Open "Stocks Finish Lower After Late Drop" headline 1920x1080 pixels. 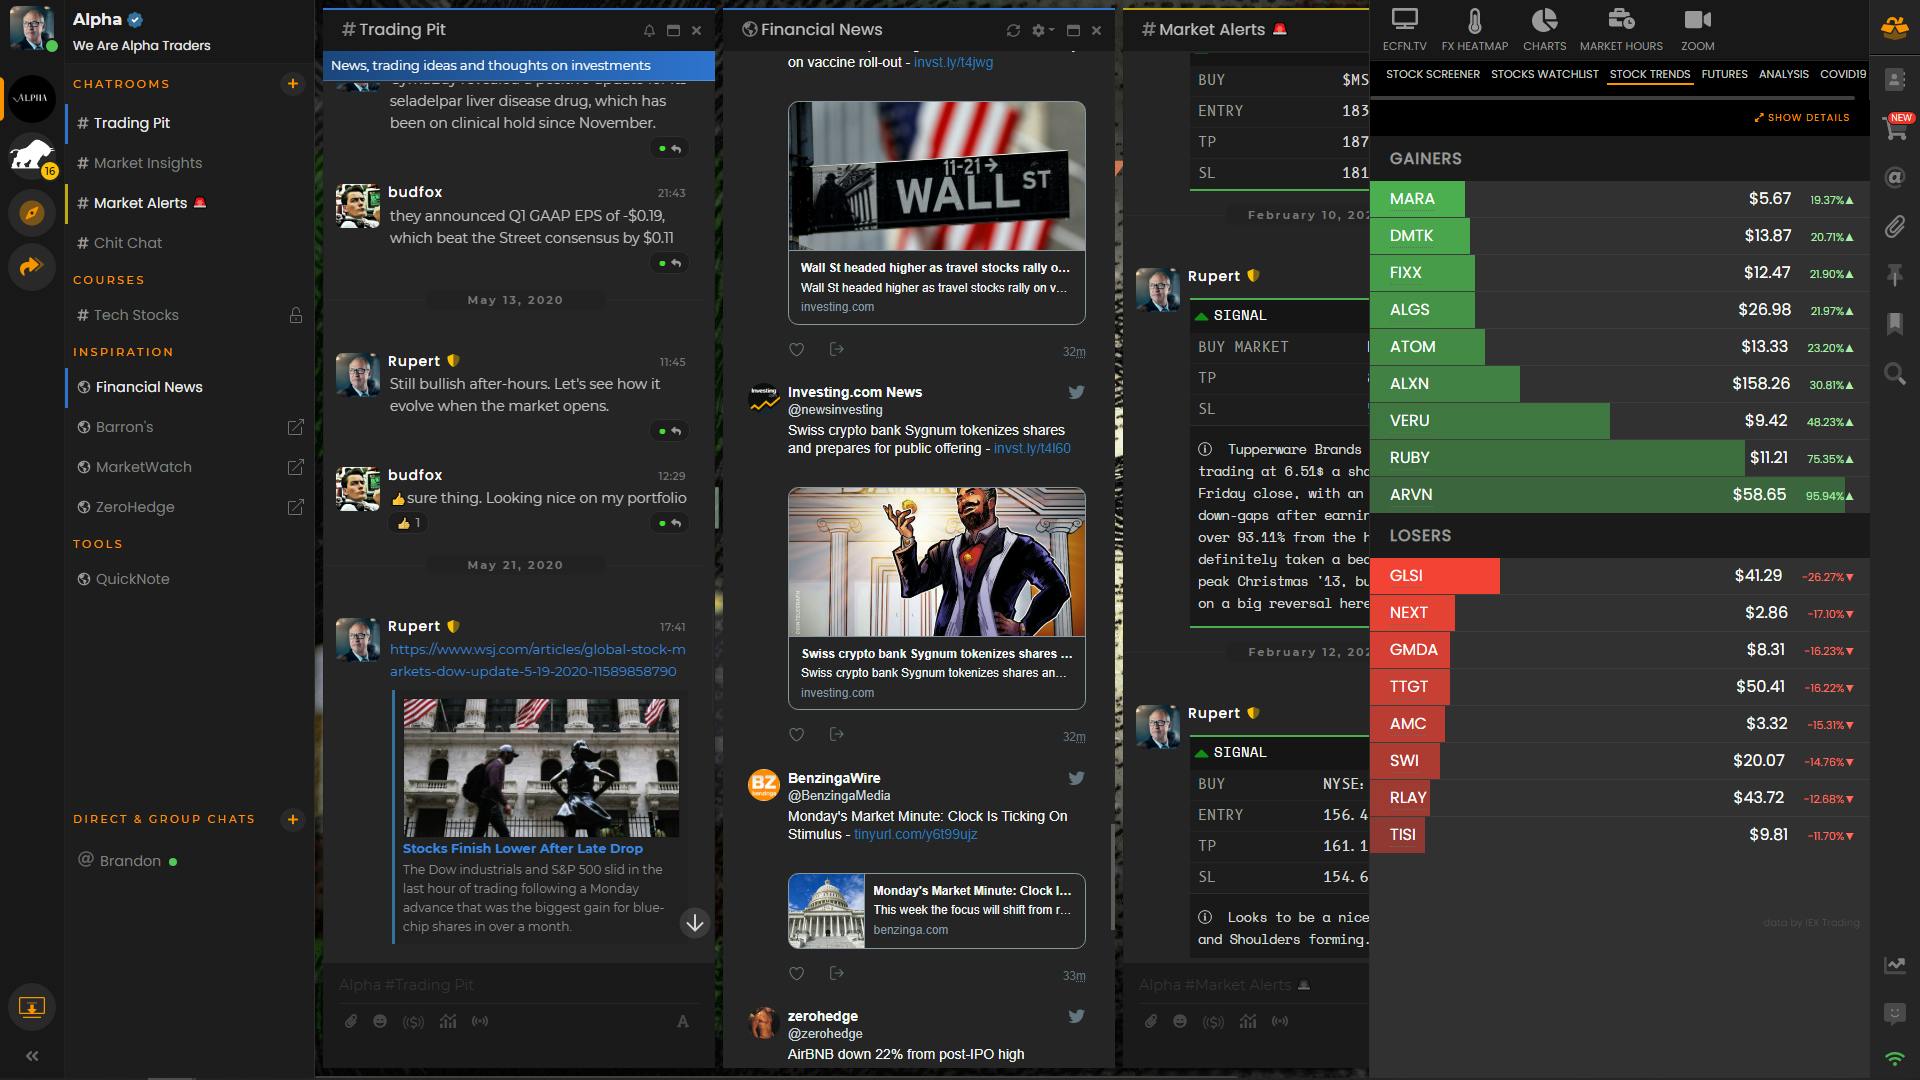click(x=523, y=848)
